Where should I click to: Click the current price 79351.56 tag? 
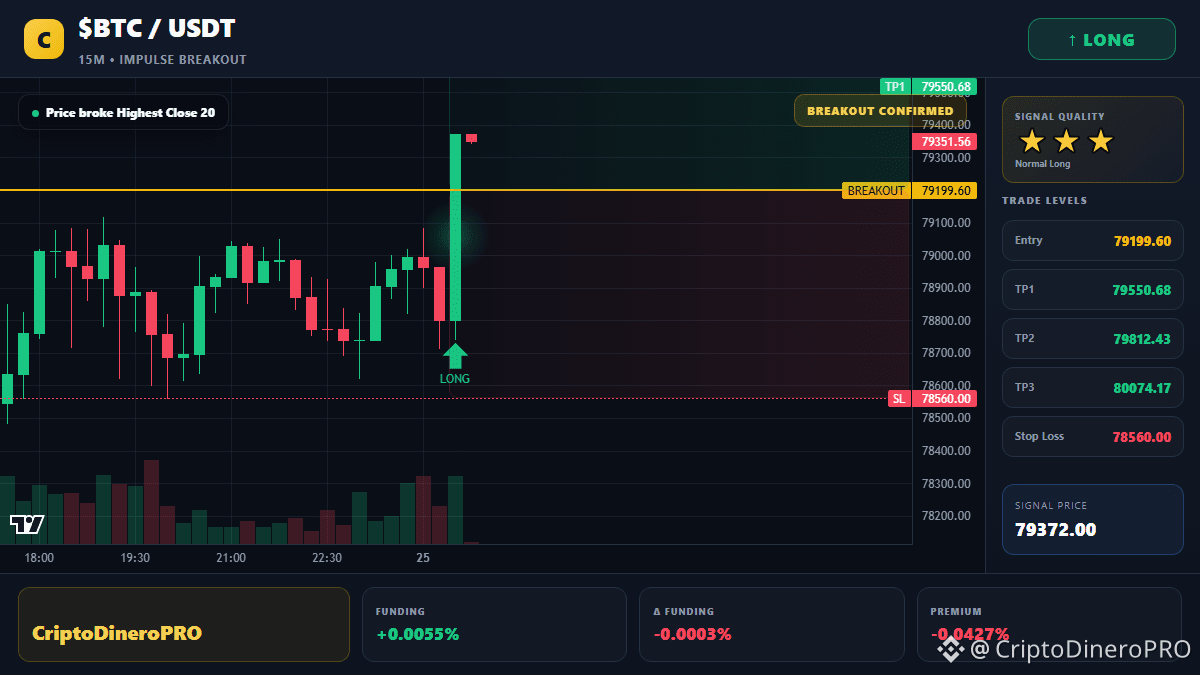(x=943, y=142)
